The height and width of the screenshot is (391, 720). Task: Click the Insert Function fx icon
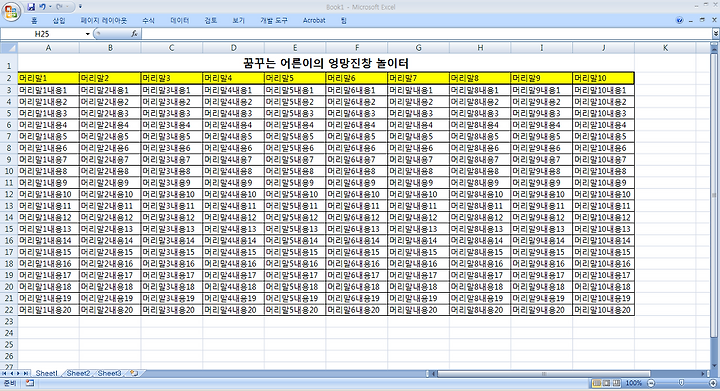click(x=134, y=34)
